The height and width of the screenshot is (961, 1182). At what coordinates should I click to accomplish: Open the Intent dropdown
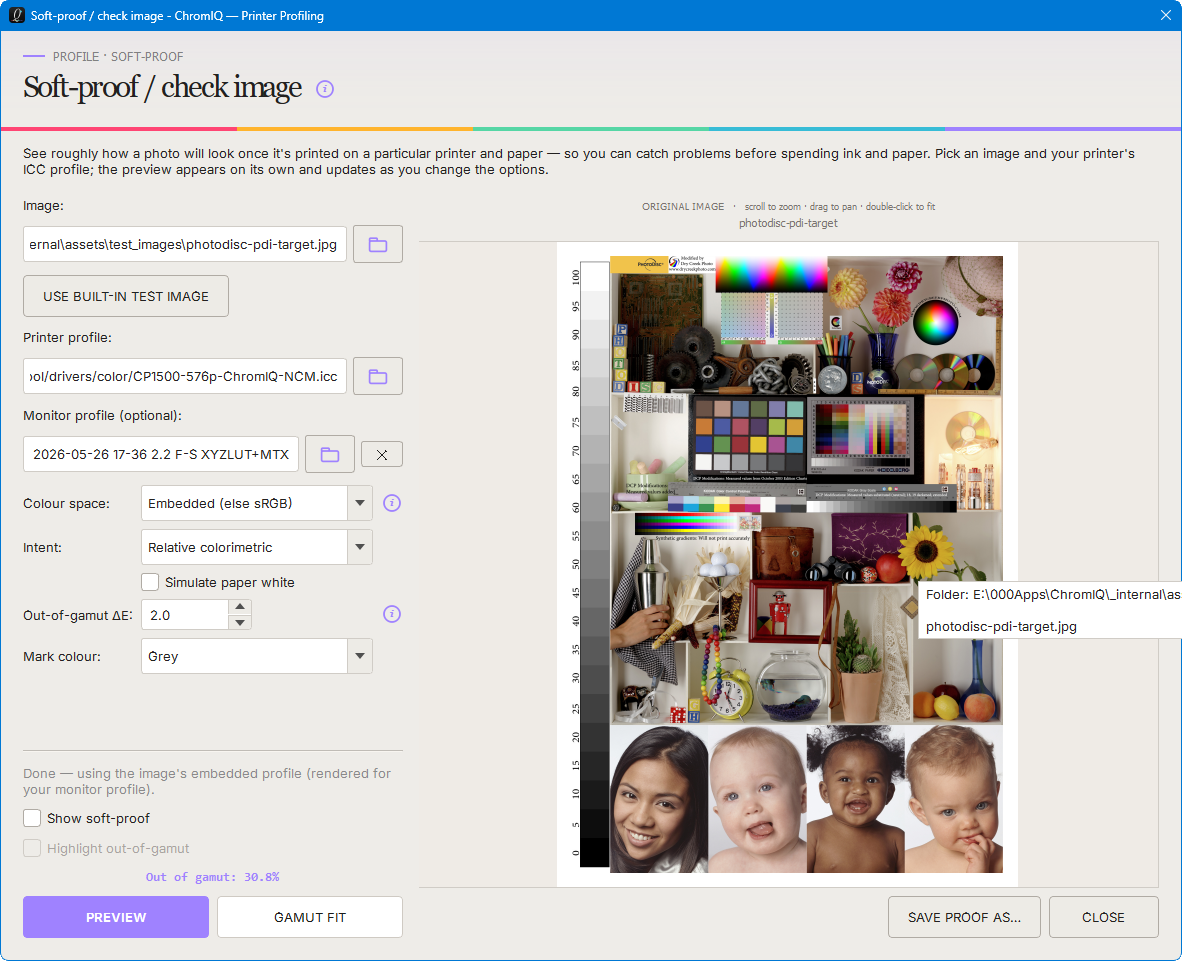[x=256, y=547]
